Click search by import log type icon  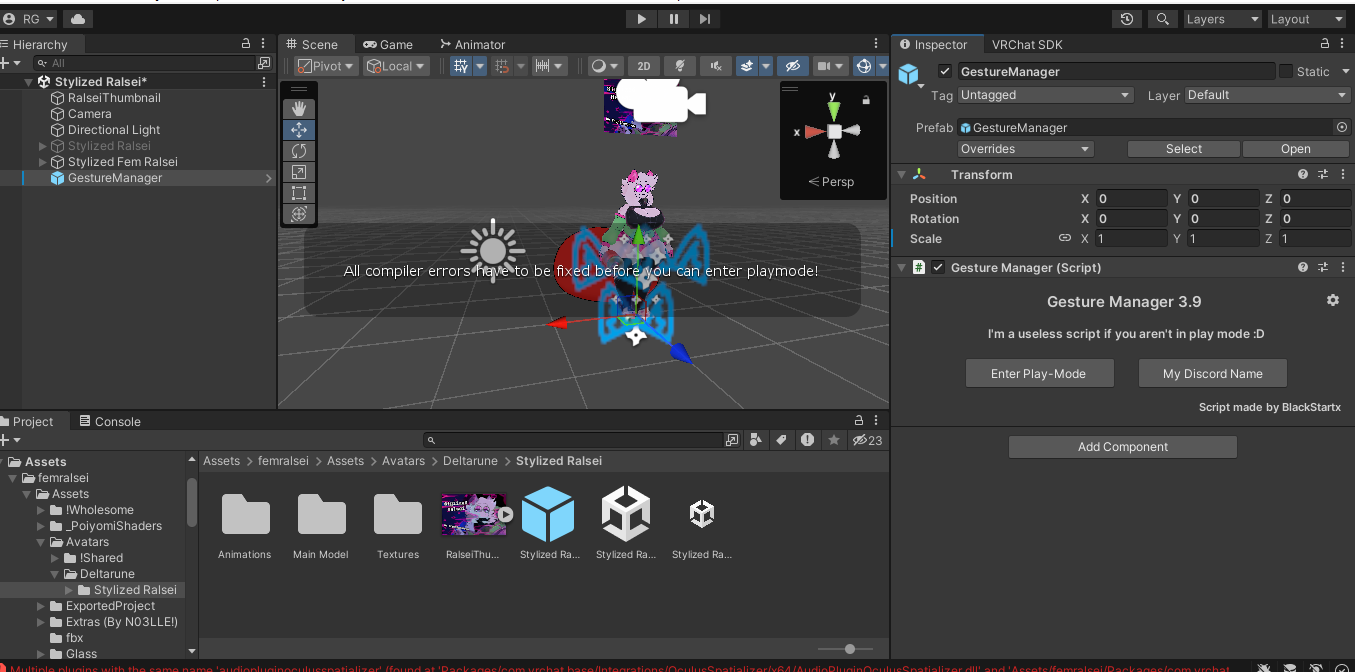click(807, 440)
